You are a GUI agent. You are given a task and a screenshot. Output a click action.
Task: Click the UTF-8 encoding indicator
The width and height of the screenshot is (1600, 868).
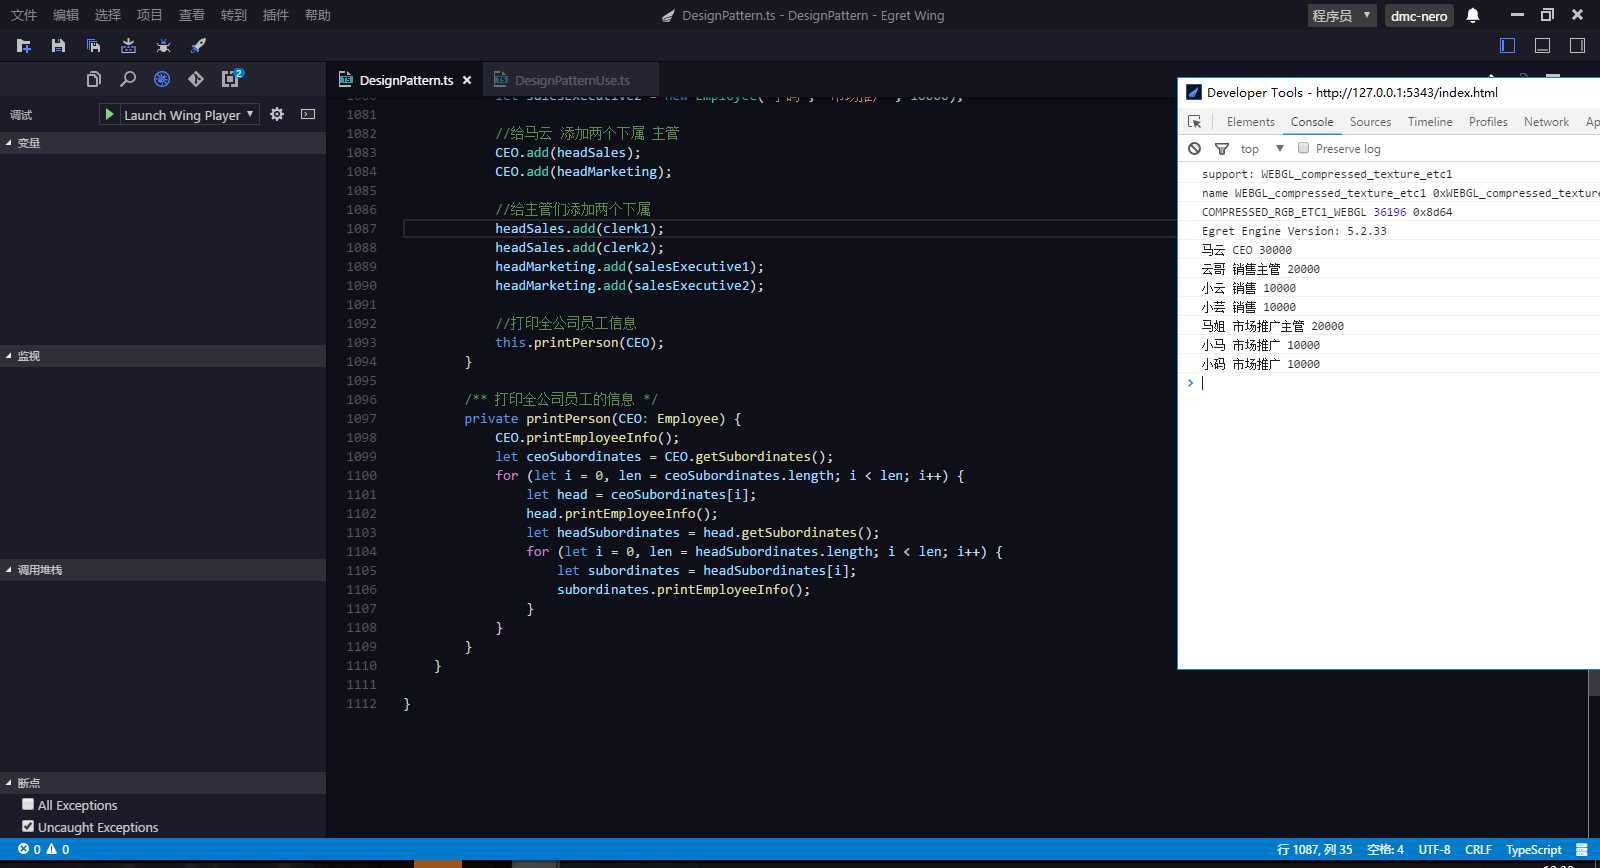pos(1434,849)
